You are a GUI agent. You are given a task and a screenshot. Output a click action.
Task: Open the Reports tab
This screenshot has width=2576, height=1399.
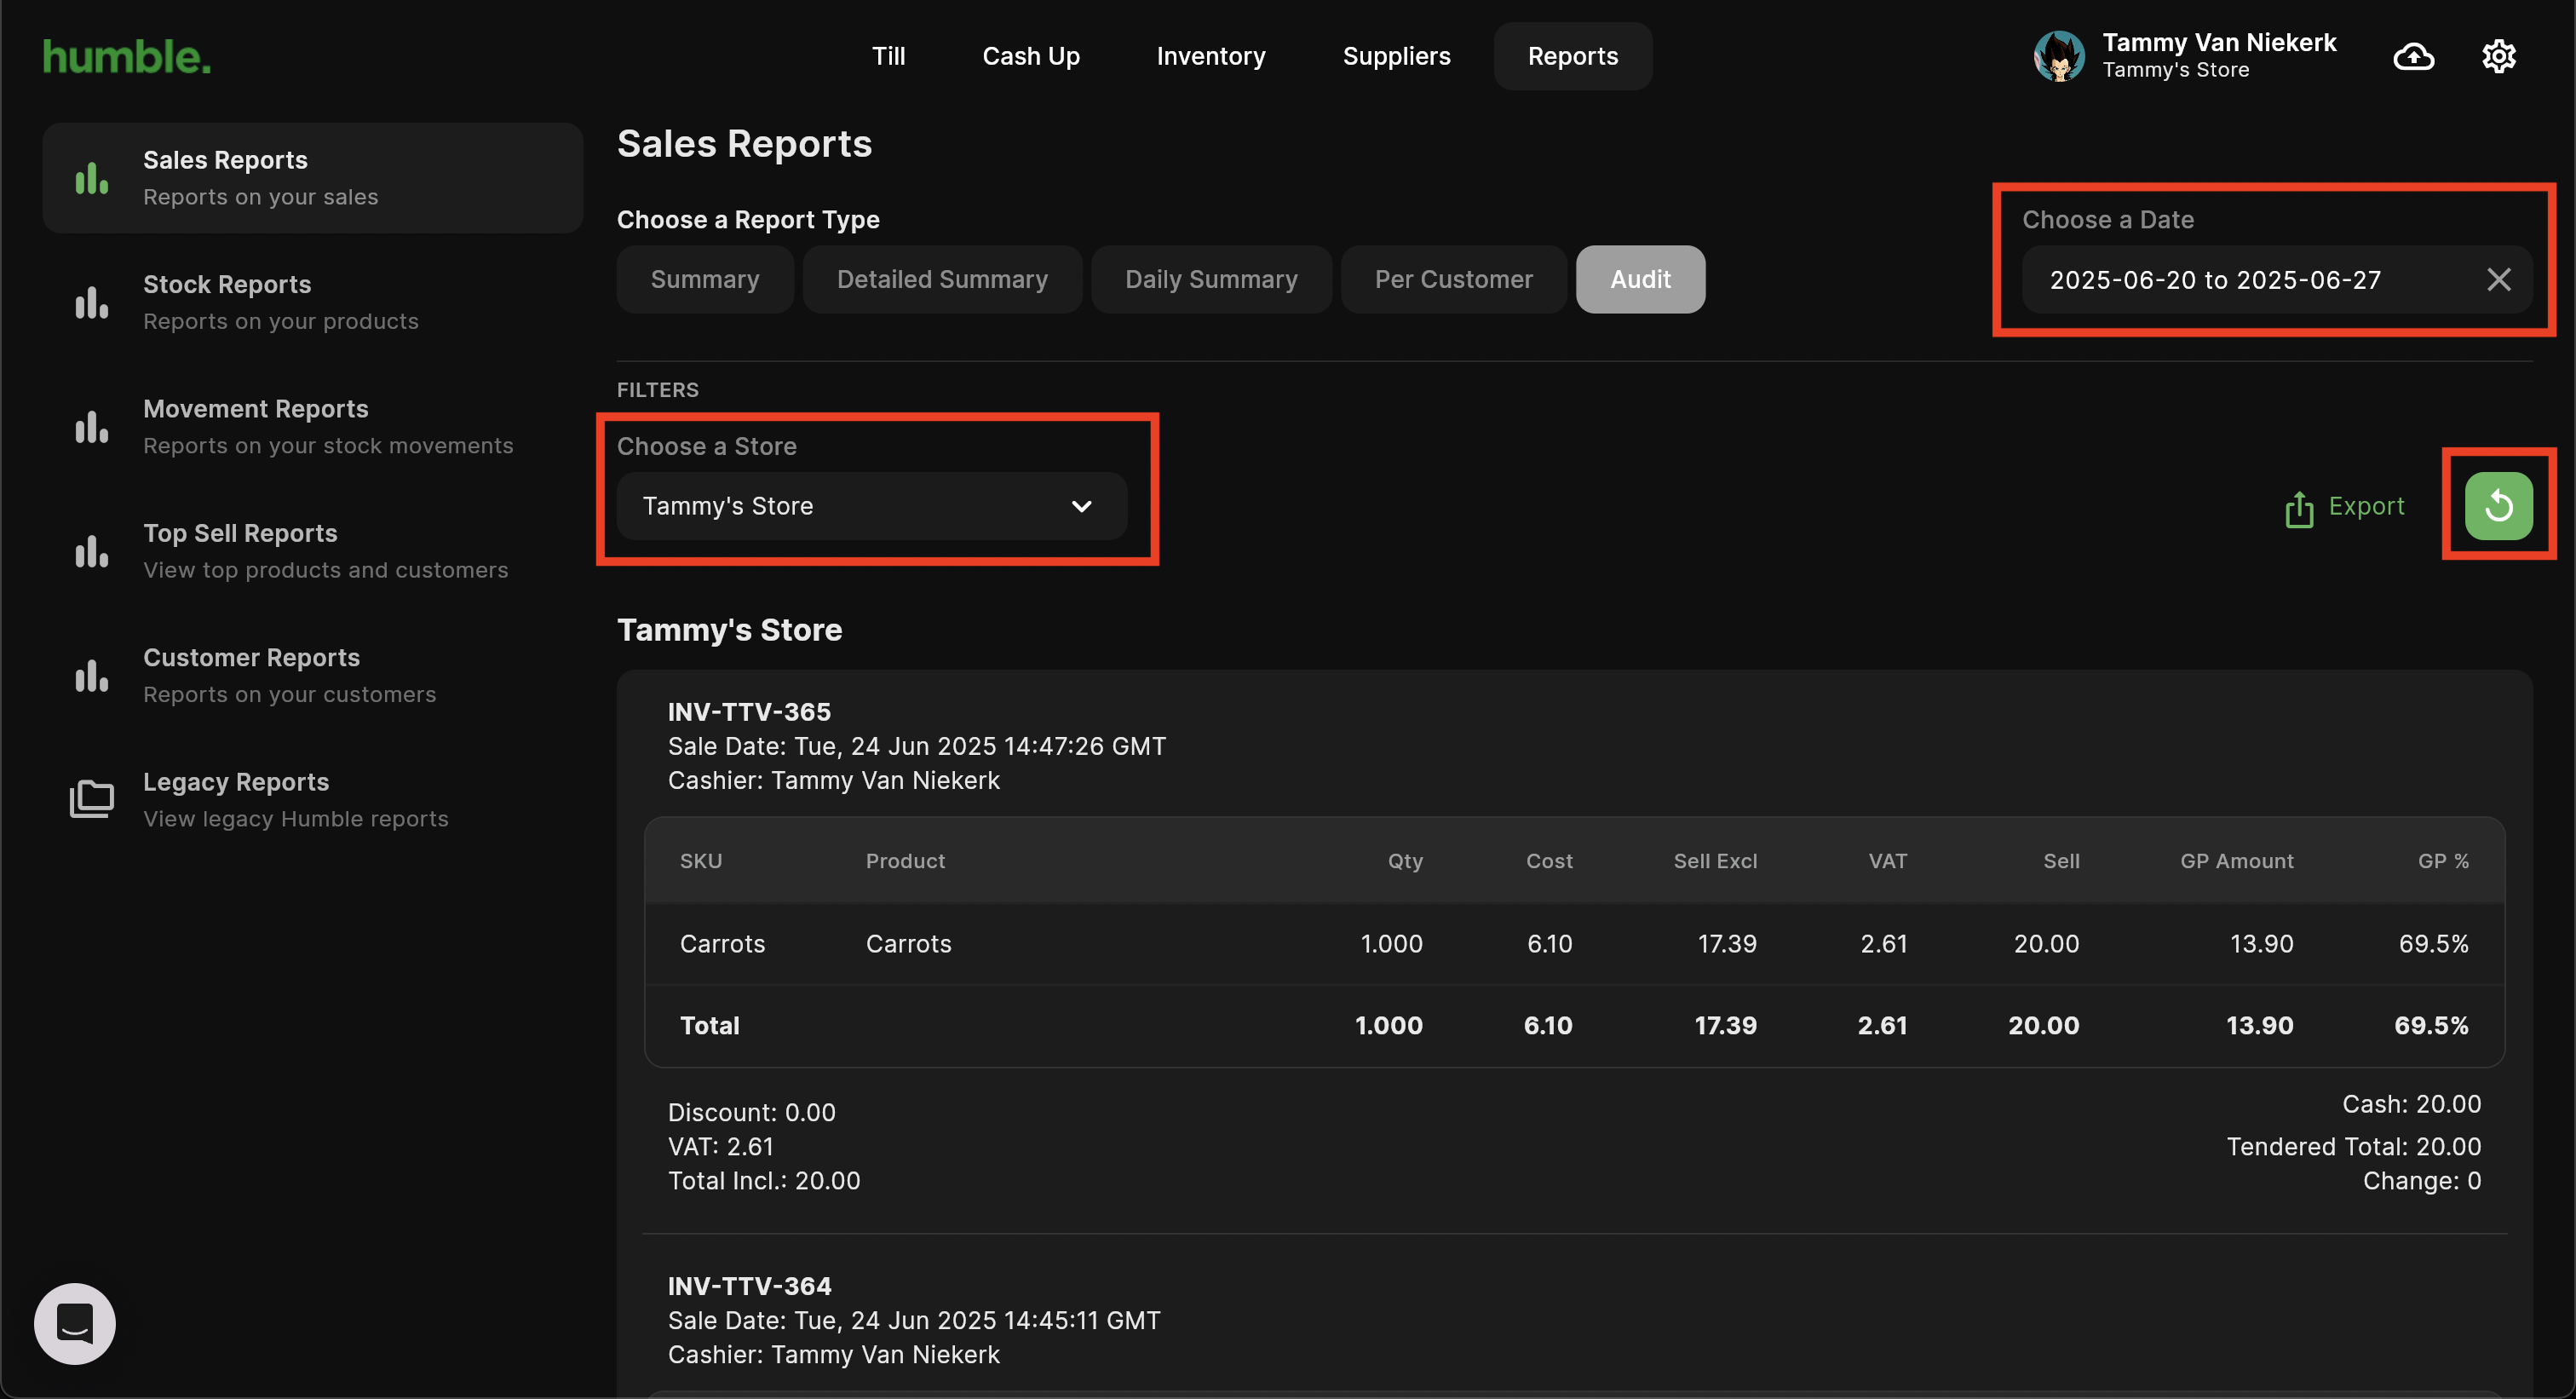(x=1573, y=56)
